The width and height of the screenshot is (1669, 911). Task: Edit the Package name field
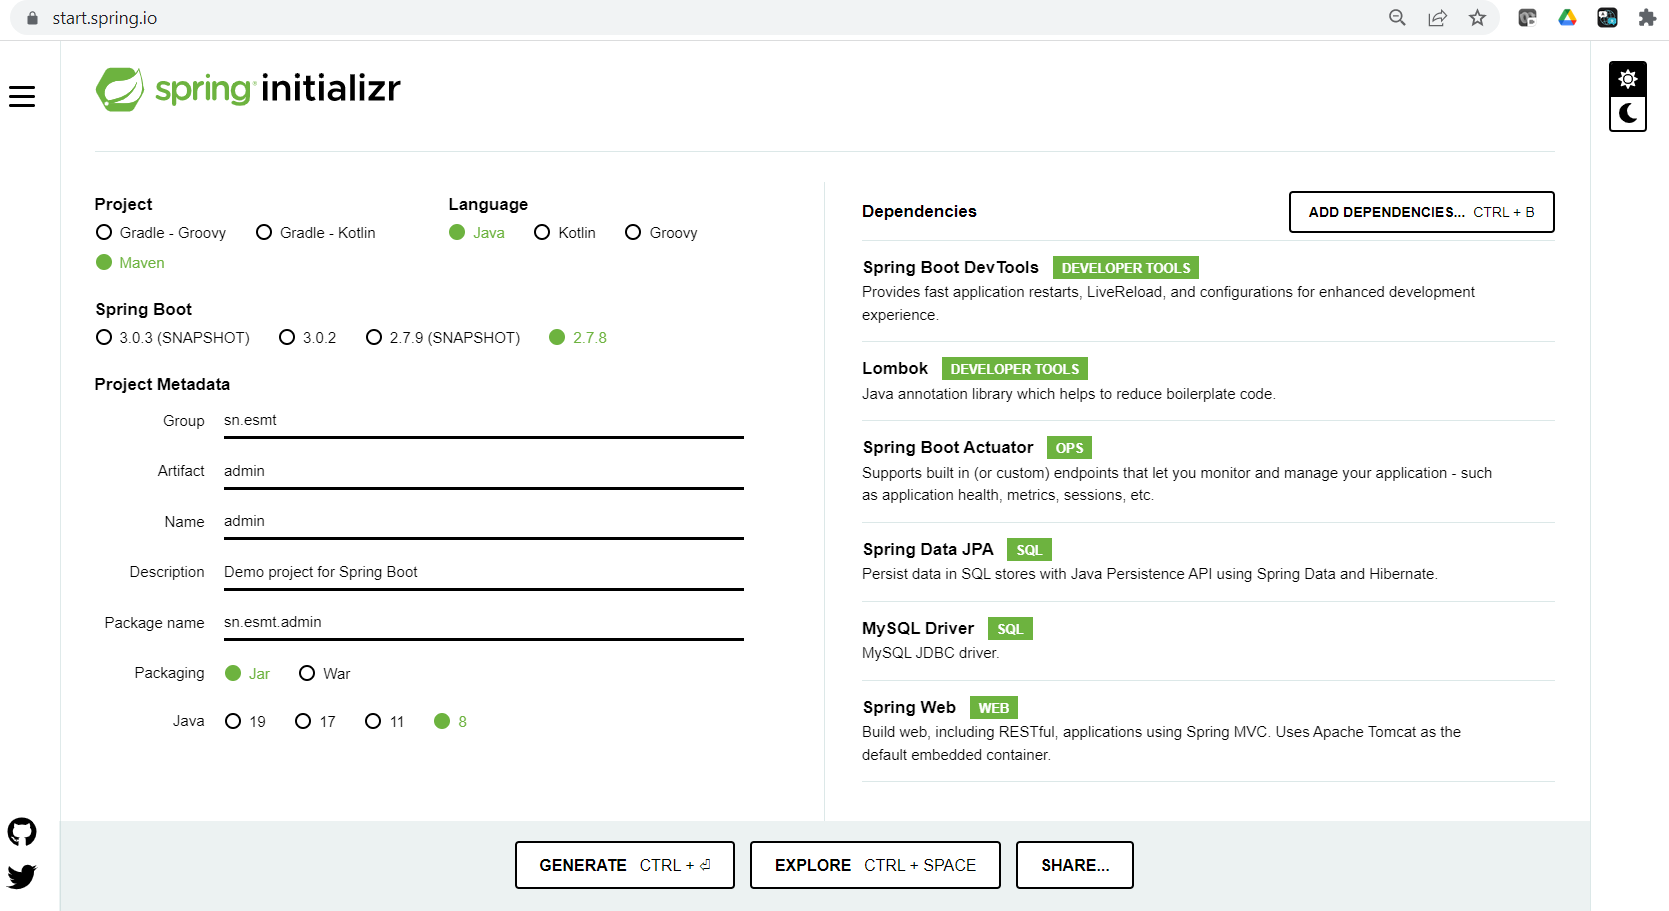click(x=483, y=622)
